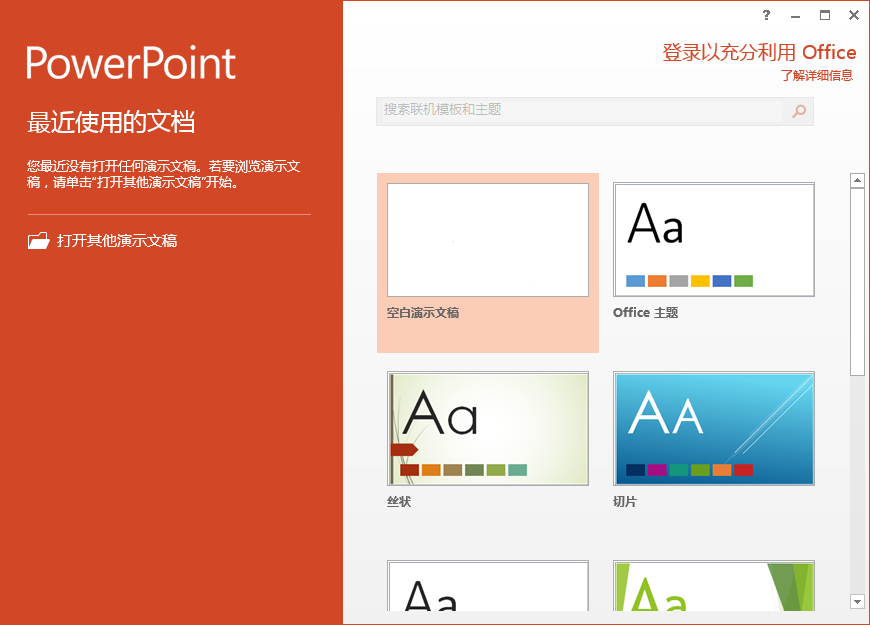
Task: Pick the 切片 blue theme thumbnail
Action: [714, 429]
